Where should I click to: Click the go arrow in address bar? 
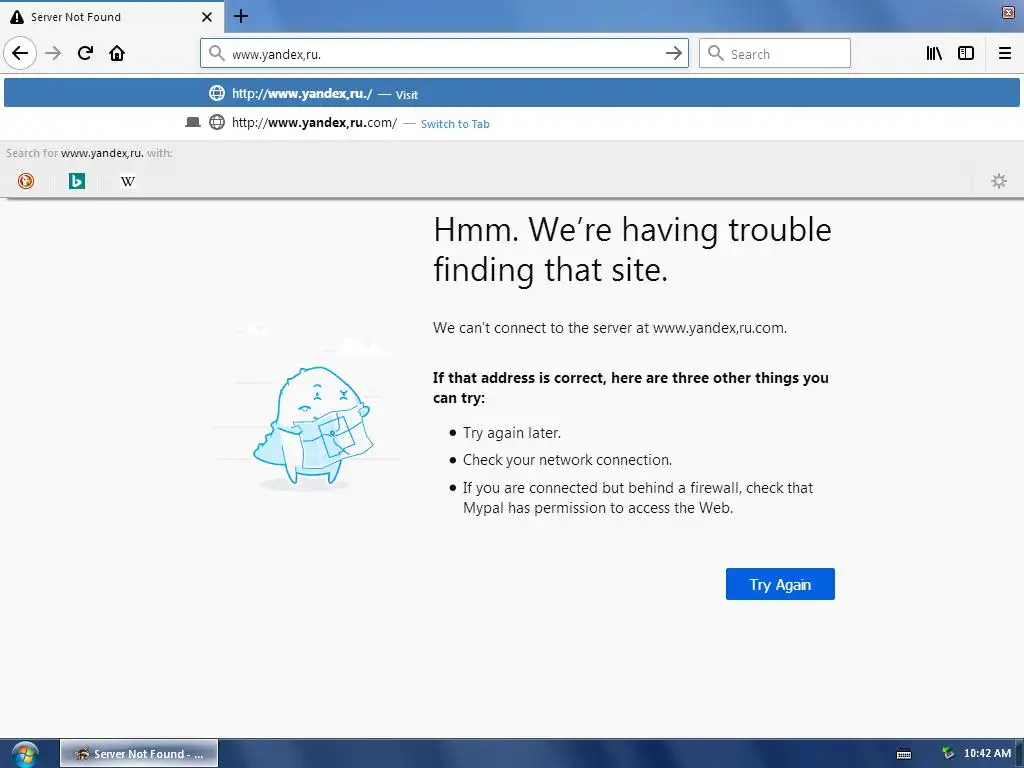pyautogui.click(x=673, y=54)
